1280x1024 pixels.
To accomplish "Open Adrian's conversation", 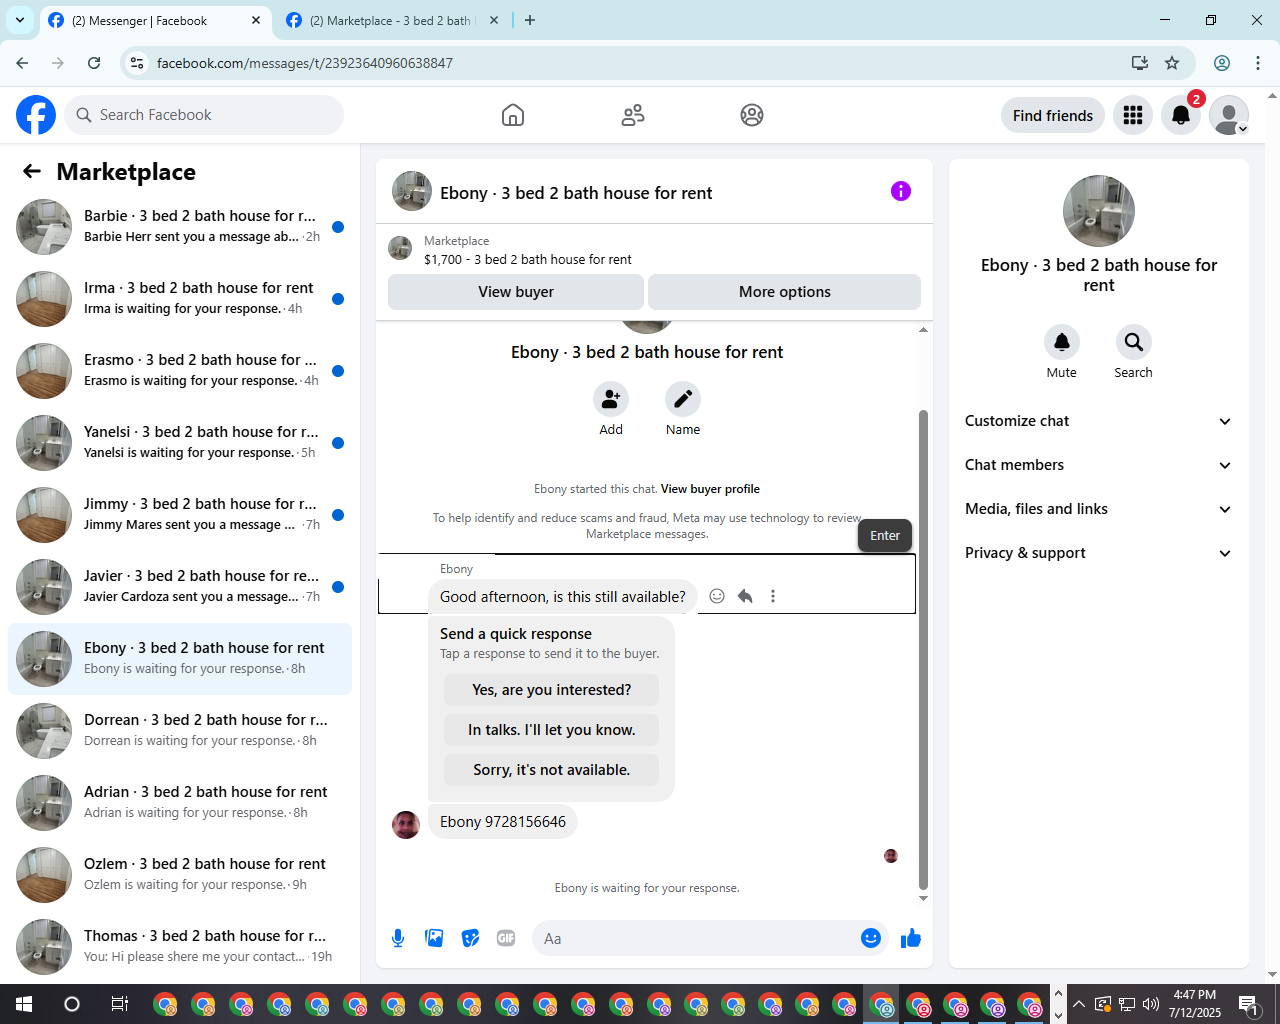I will 180,803.
